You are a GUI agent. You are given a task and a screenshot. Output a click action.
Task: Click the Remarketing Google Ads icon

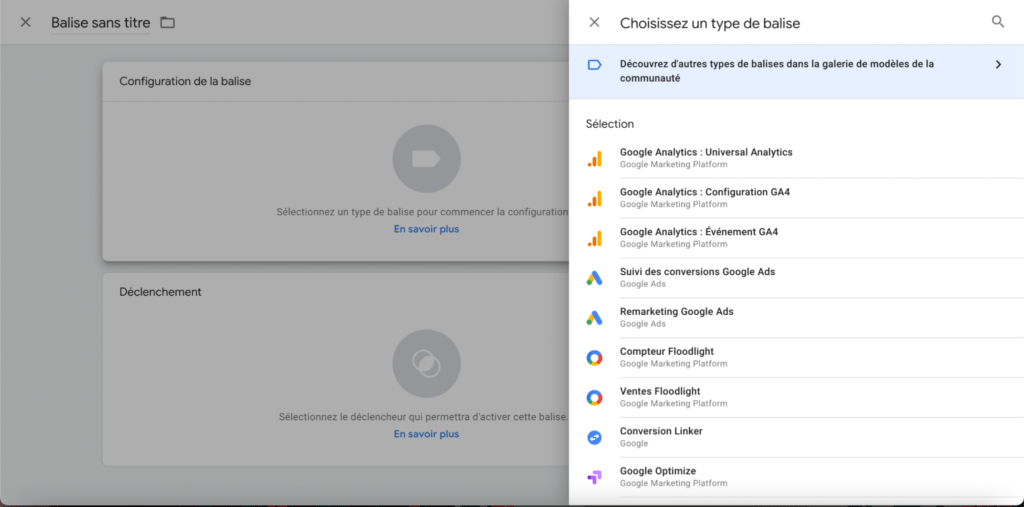594,318
